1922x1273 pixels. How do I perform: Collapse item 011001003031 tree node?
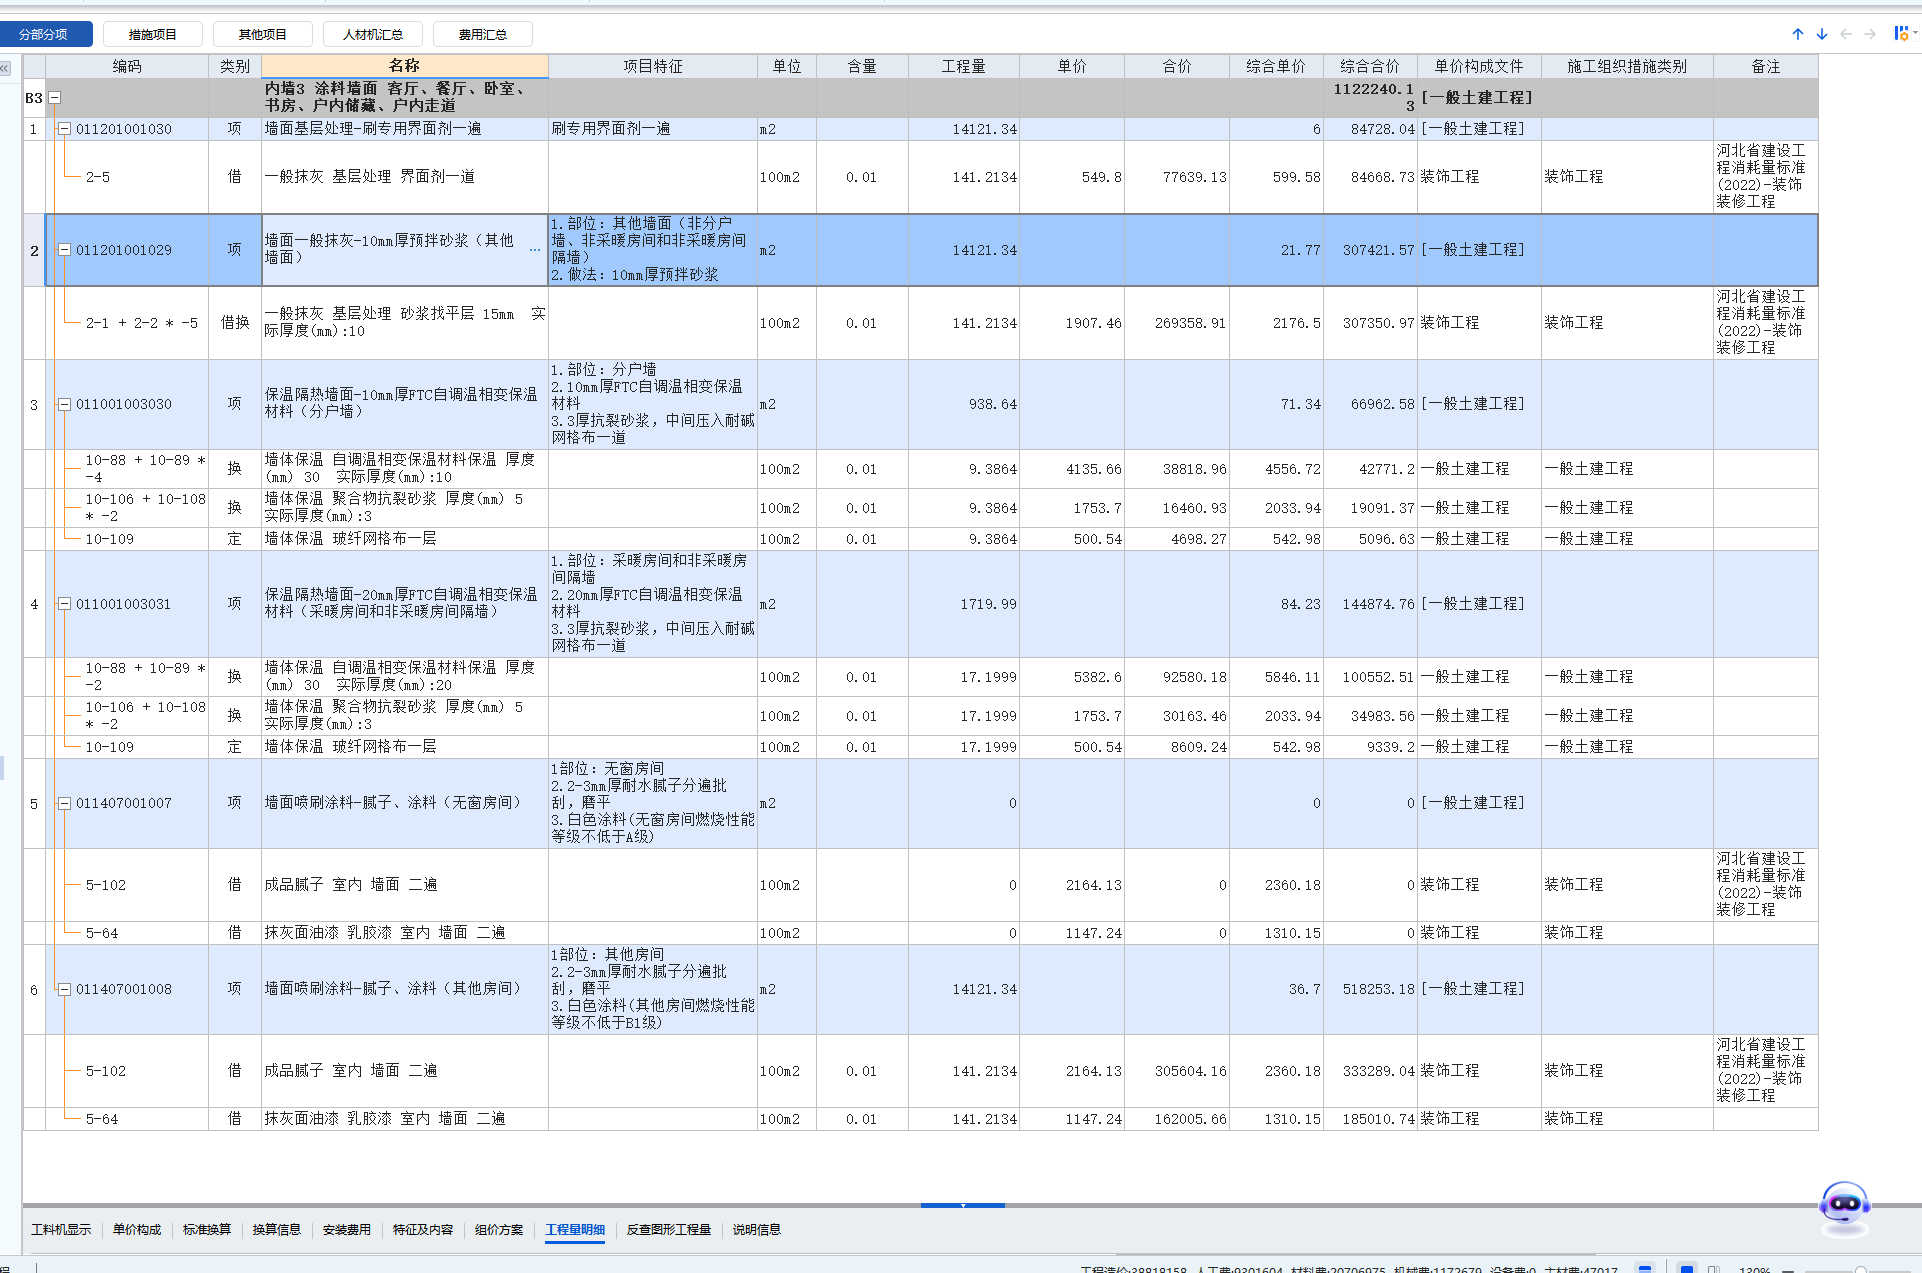click(65, 604)
